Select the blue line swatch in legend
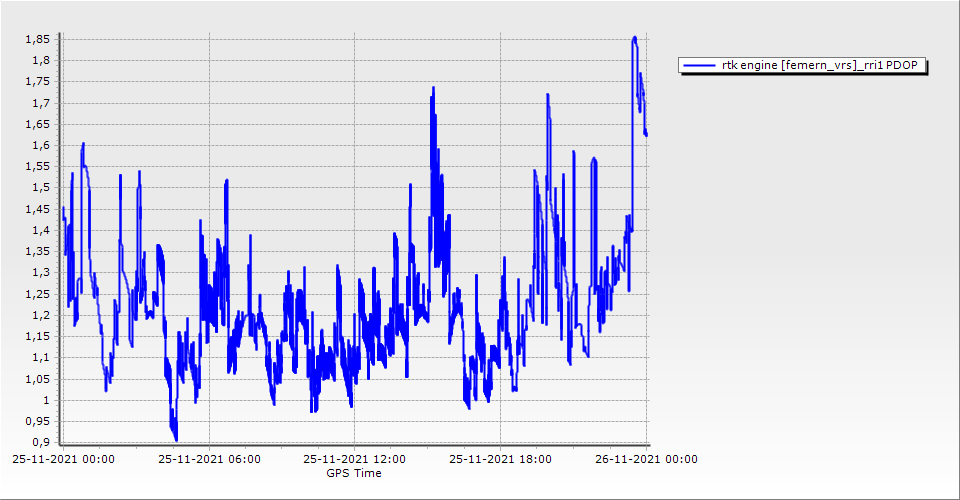The image size is (960, 500). (x=699, y=66)
